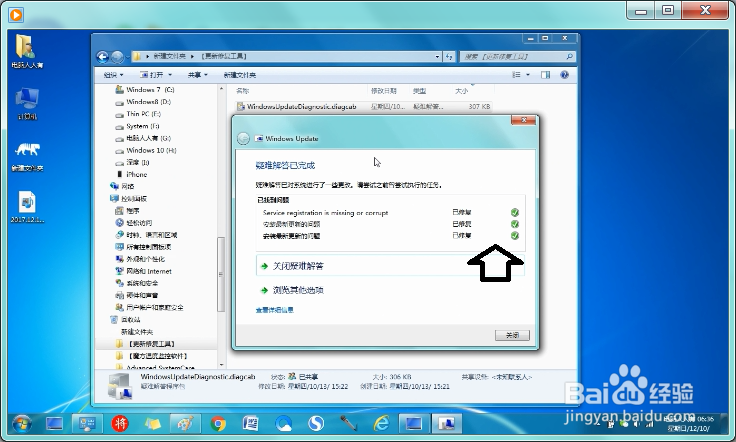This screenshot has width=736, height=442.
Task: Open the Paint palette icon in taskbar
Action: coord(185,424)
